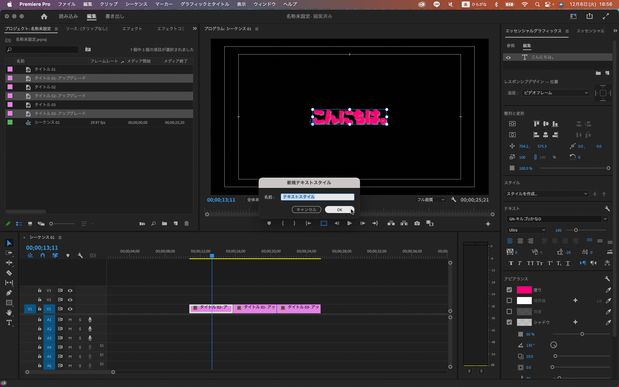Image resolution: width=619 pixels, height=387 pixels.
Task: Mute the A1 audio track
Action: [70, 319]
